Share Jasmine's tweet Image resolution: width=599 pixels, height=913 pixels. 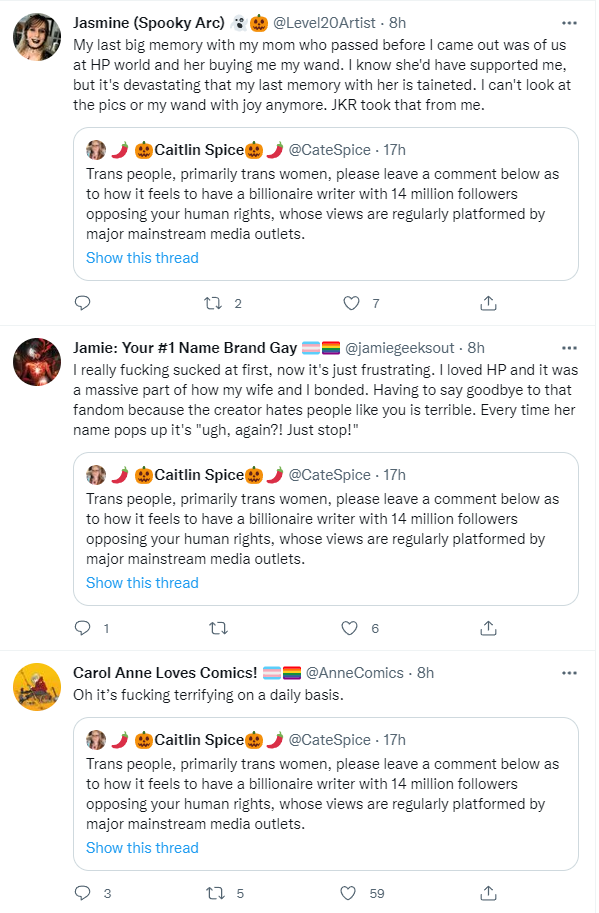490,304
